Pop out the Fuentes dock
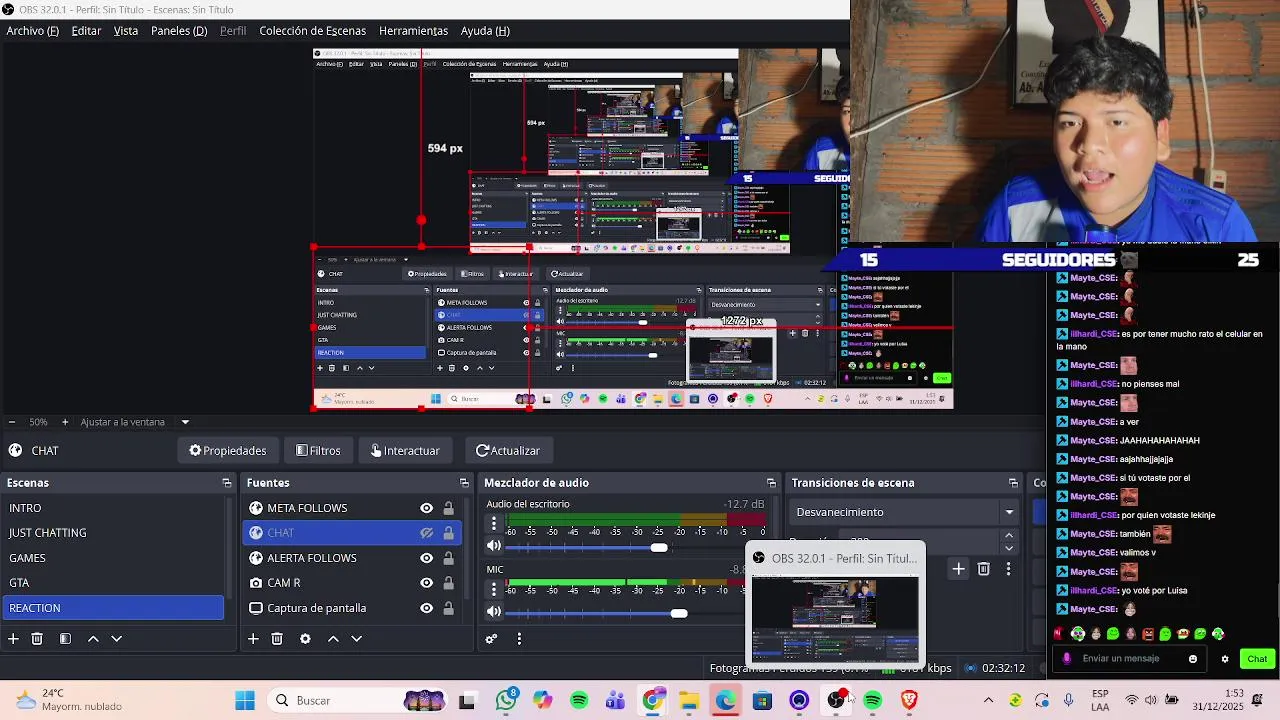The image size is (1280, 720). coord(464,483)
